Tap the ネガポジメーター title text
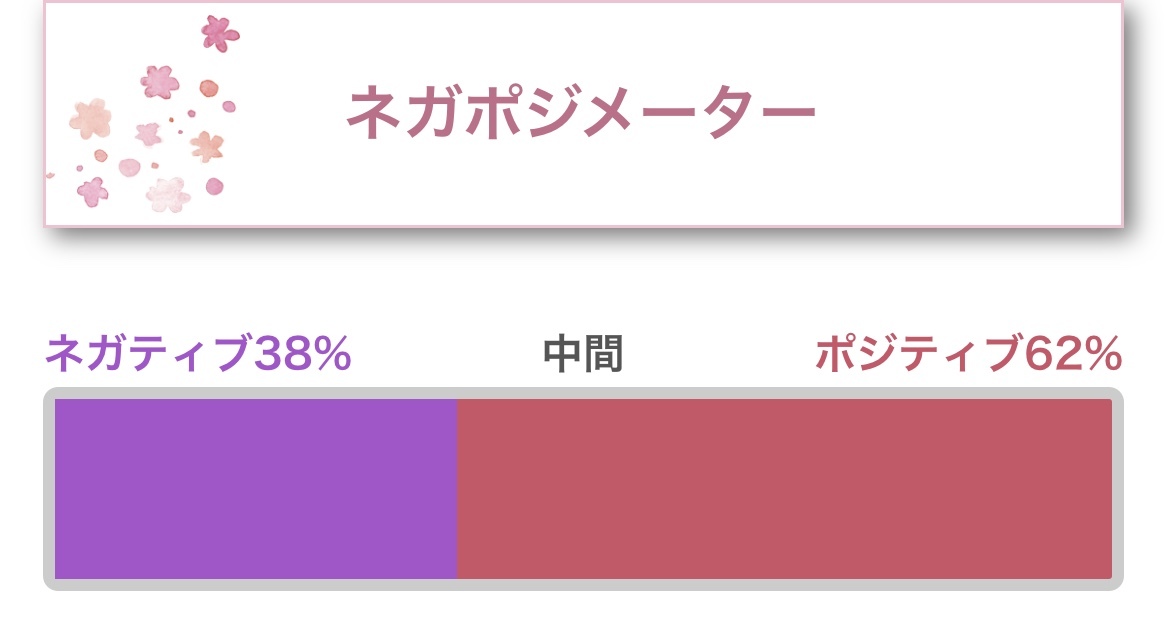The height and width of the screenshot is (639, 1166). [582, 111]
